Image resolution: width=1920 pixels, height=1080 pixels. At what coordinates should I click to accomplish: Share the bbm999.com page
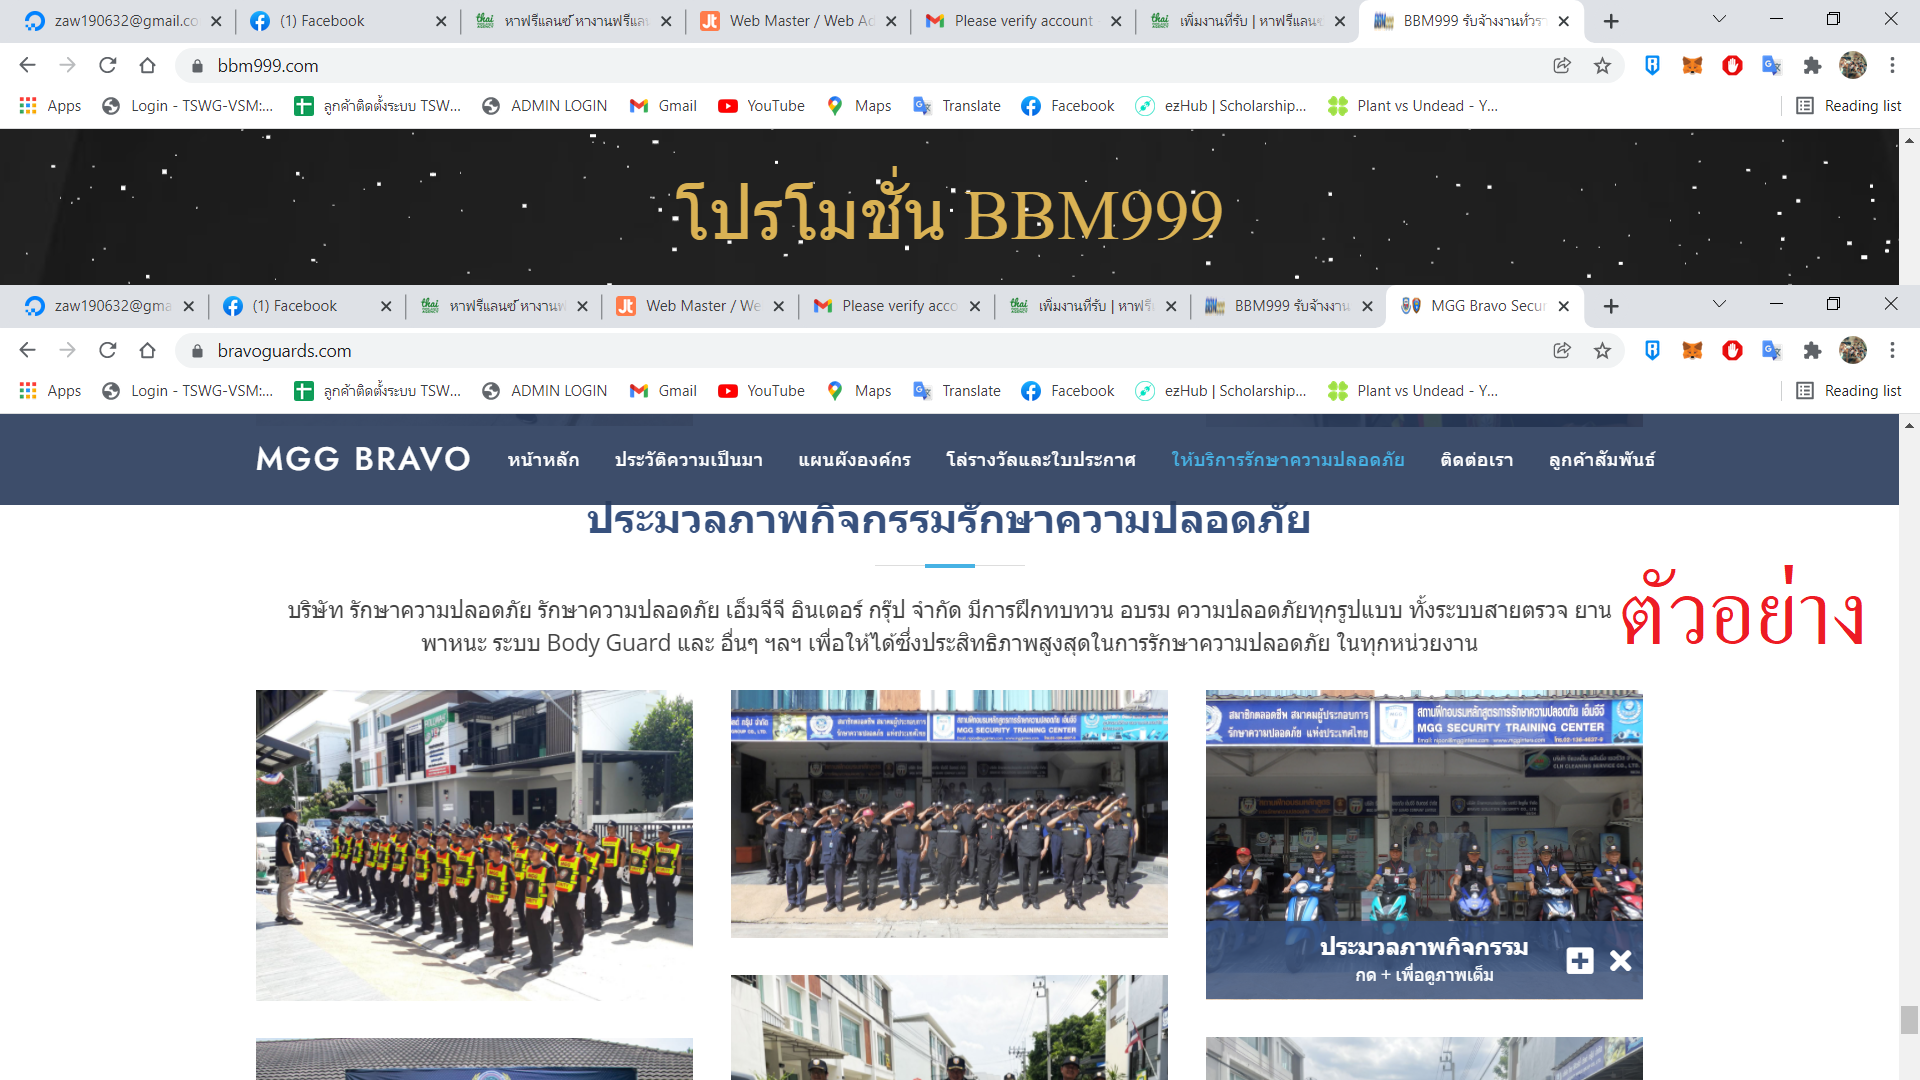tap(1562, 65)
